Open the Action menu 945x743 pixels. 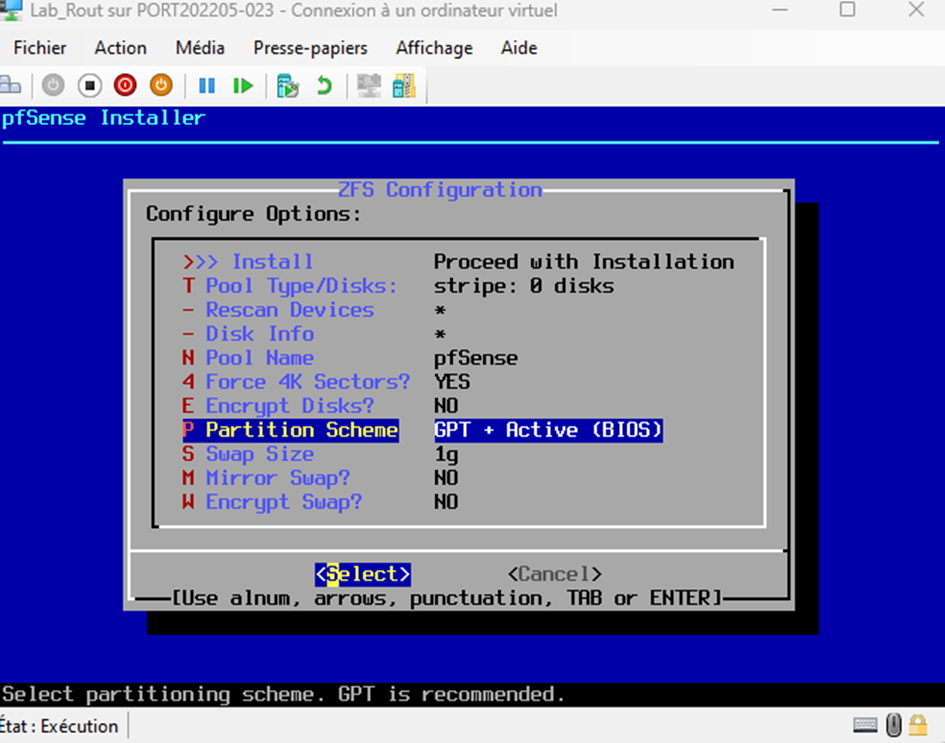(121, 48)
